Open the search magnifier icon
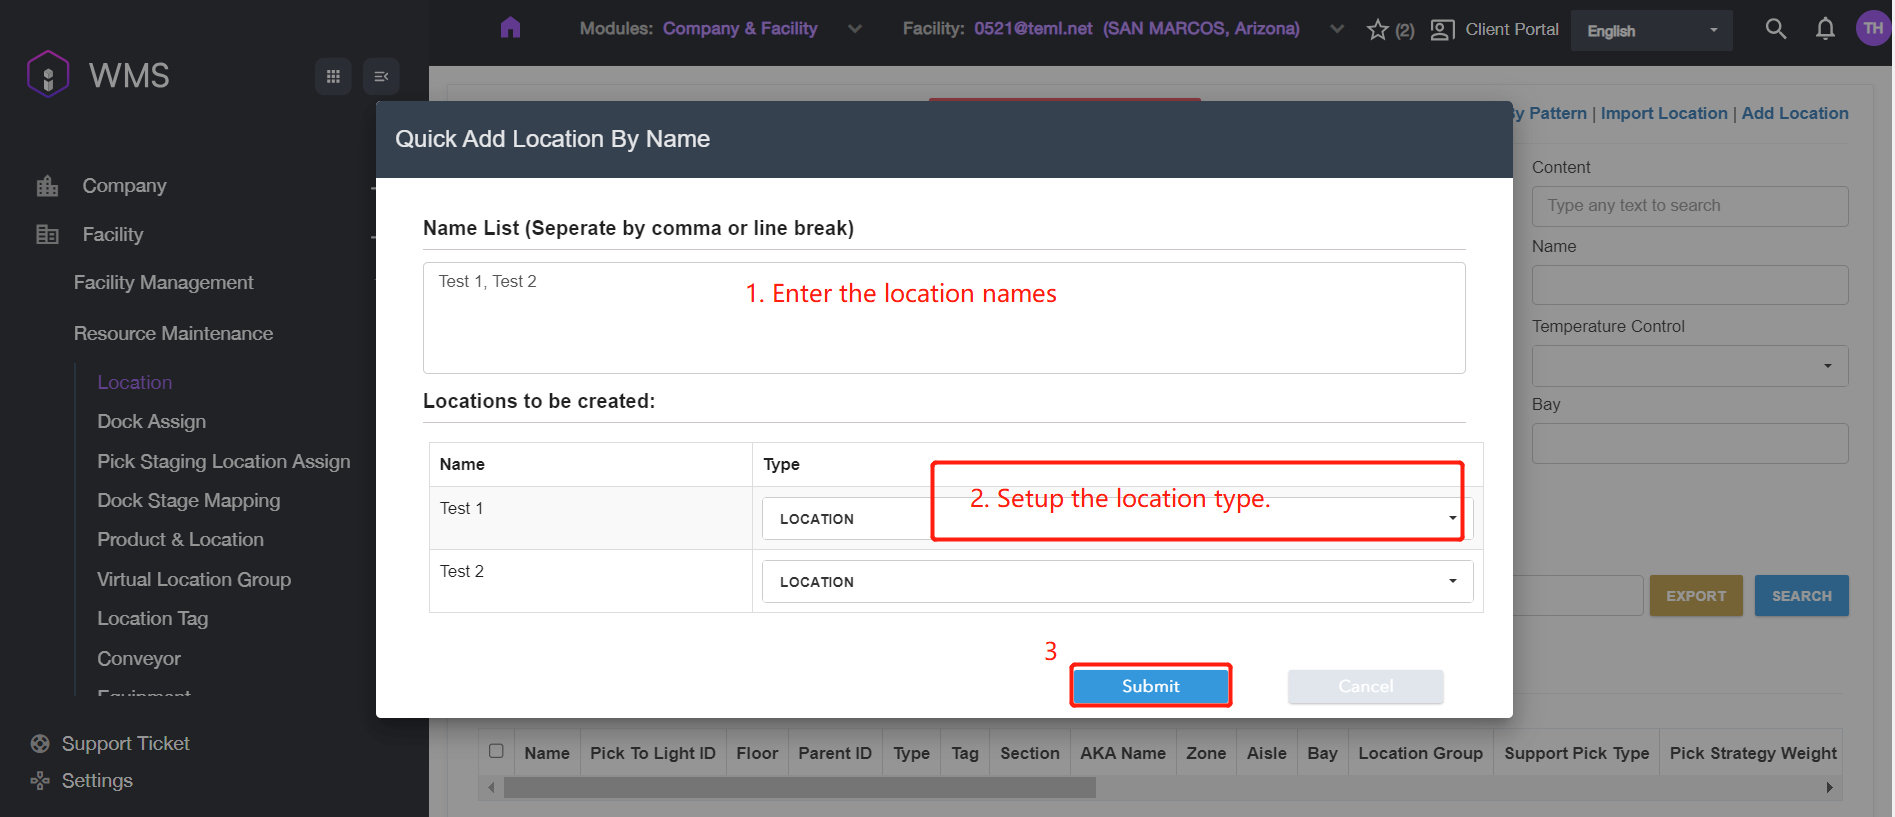This screenshot has height=817, width=1895. click(x=1775, y=29)
